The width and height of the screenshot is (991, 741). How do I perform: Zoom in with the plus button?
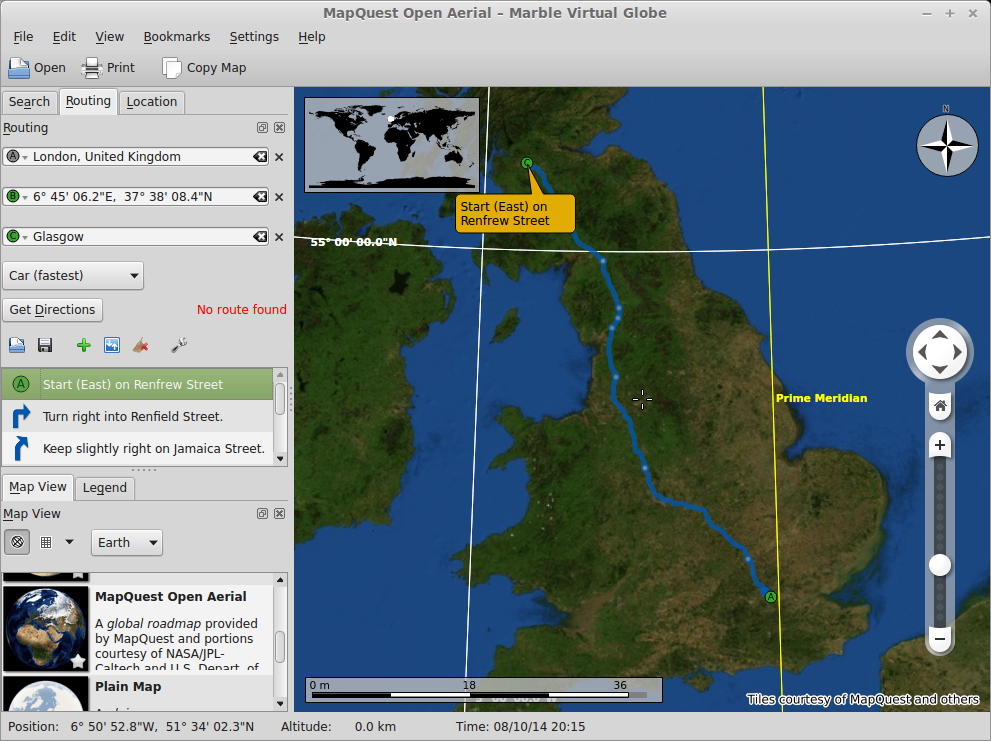point(940,445)
